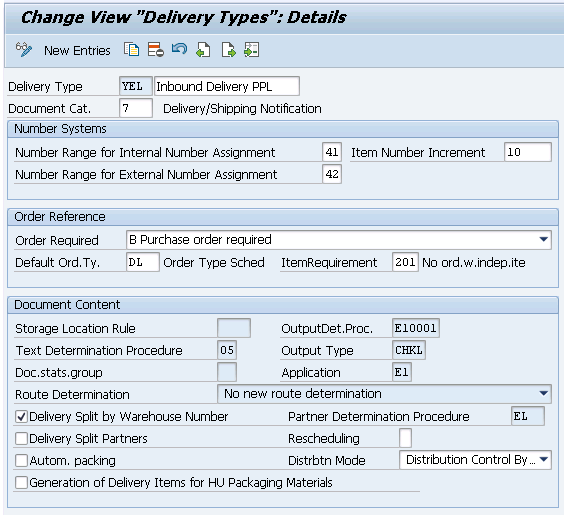The image size is (564, 515).
Task: Check Generation of Delivery Items for HU Packaging
Action: point(21,482)
